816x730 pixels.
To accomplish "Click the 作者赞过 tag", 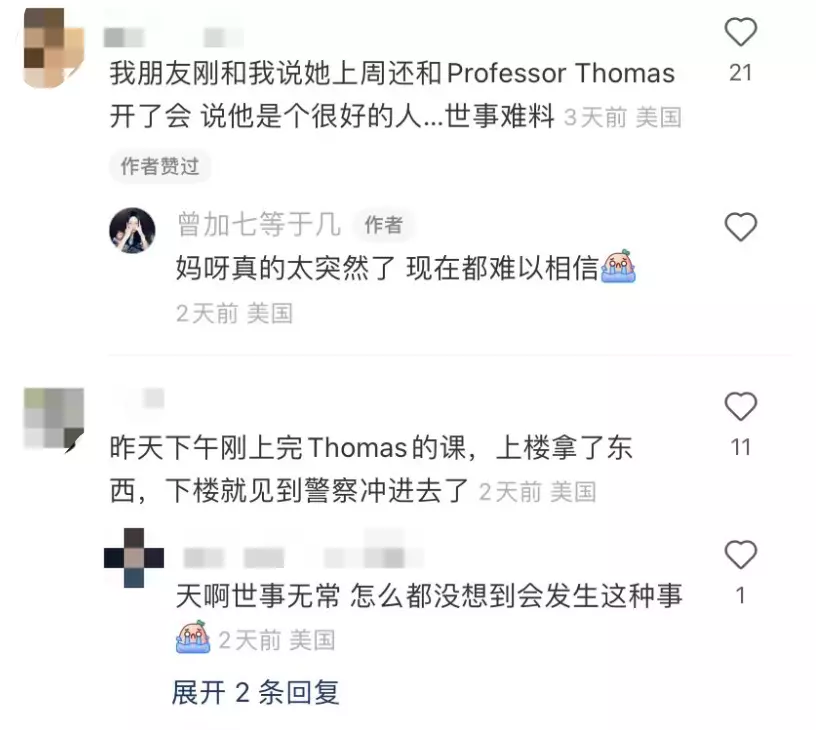I will click(160, 167).
